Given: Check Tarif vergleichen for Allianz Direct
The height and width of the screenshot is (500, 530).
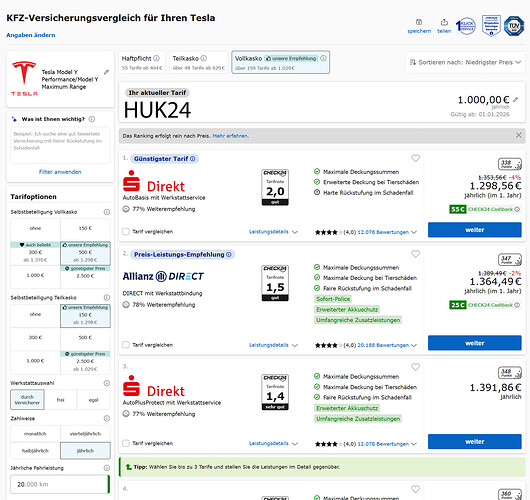Looking at the screenshot, I should [126, 345].
